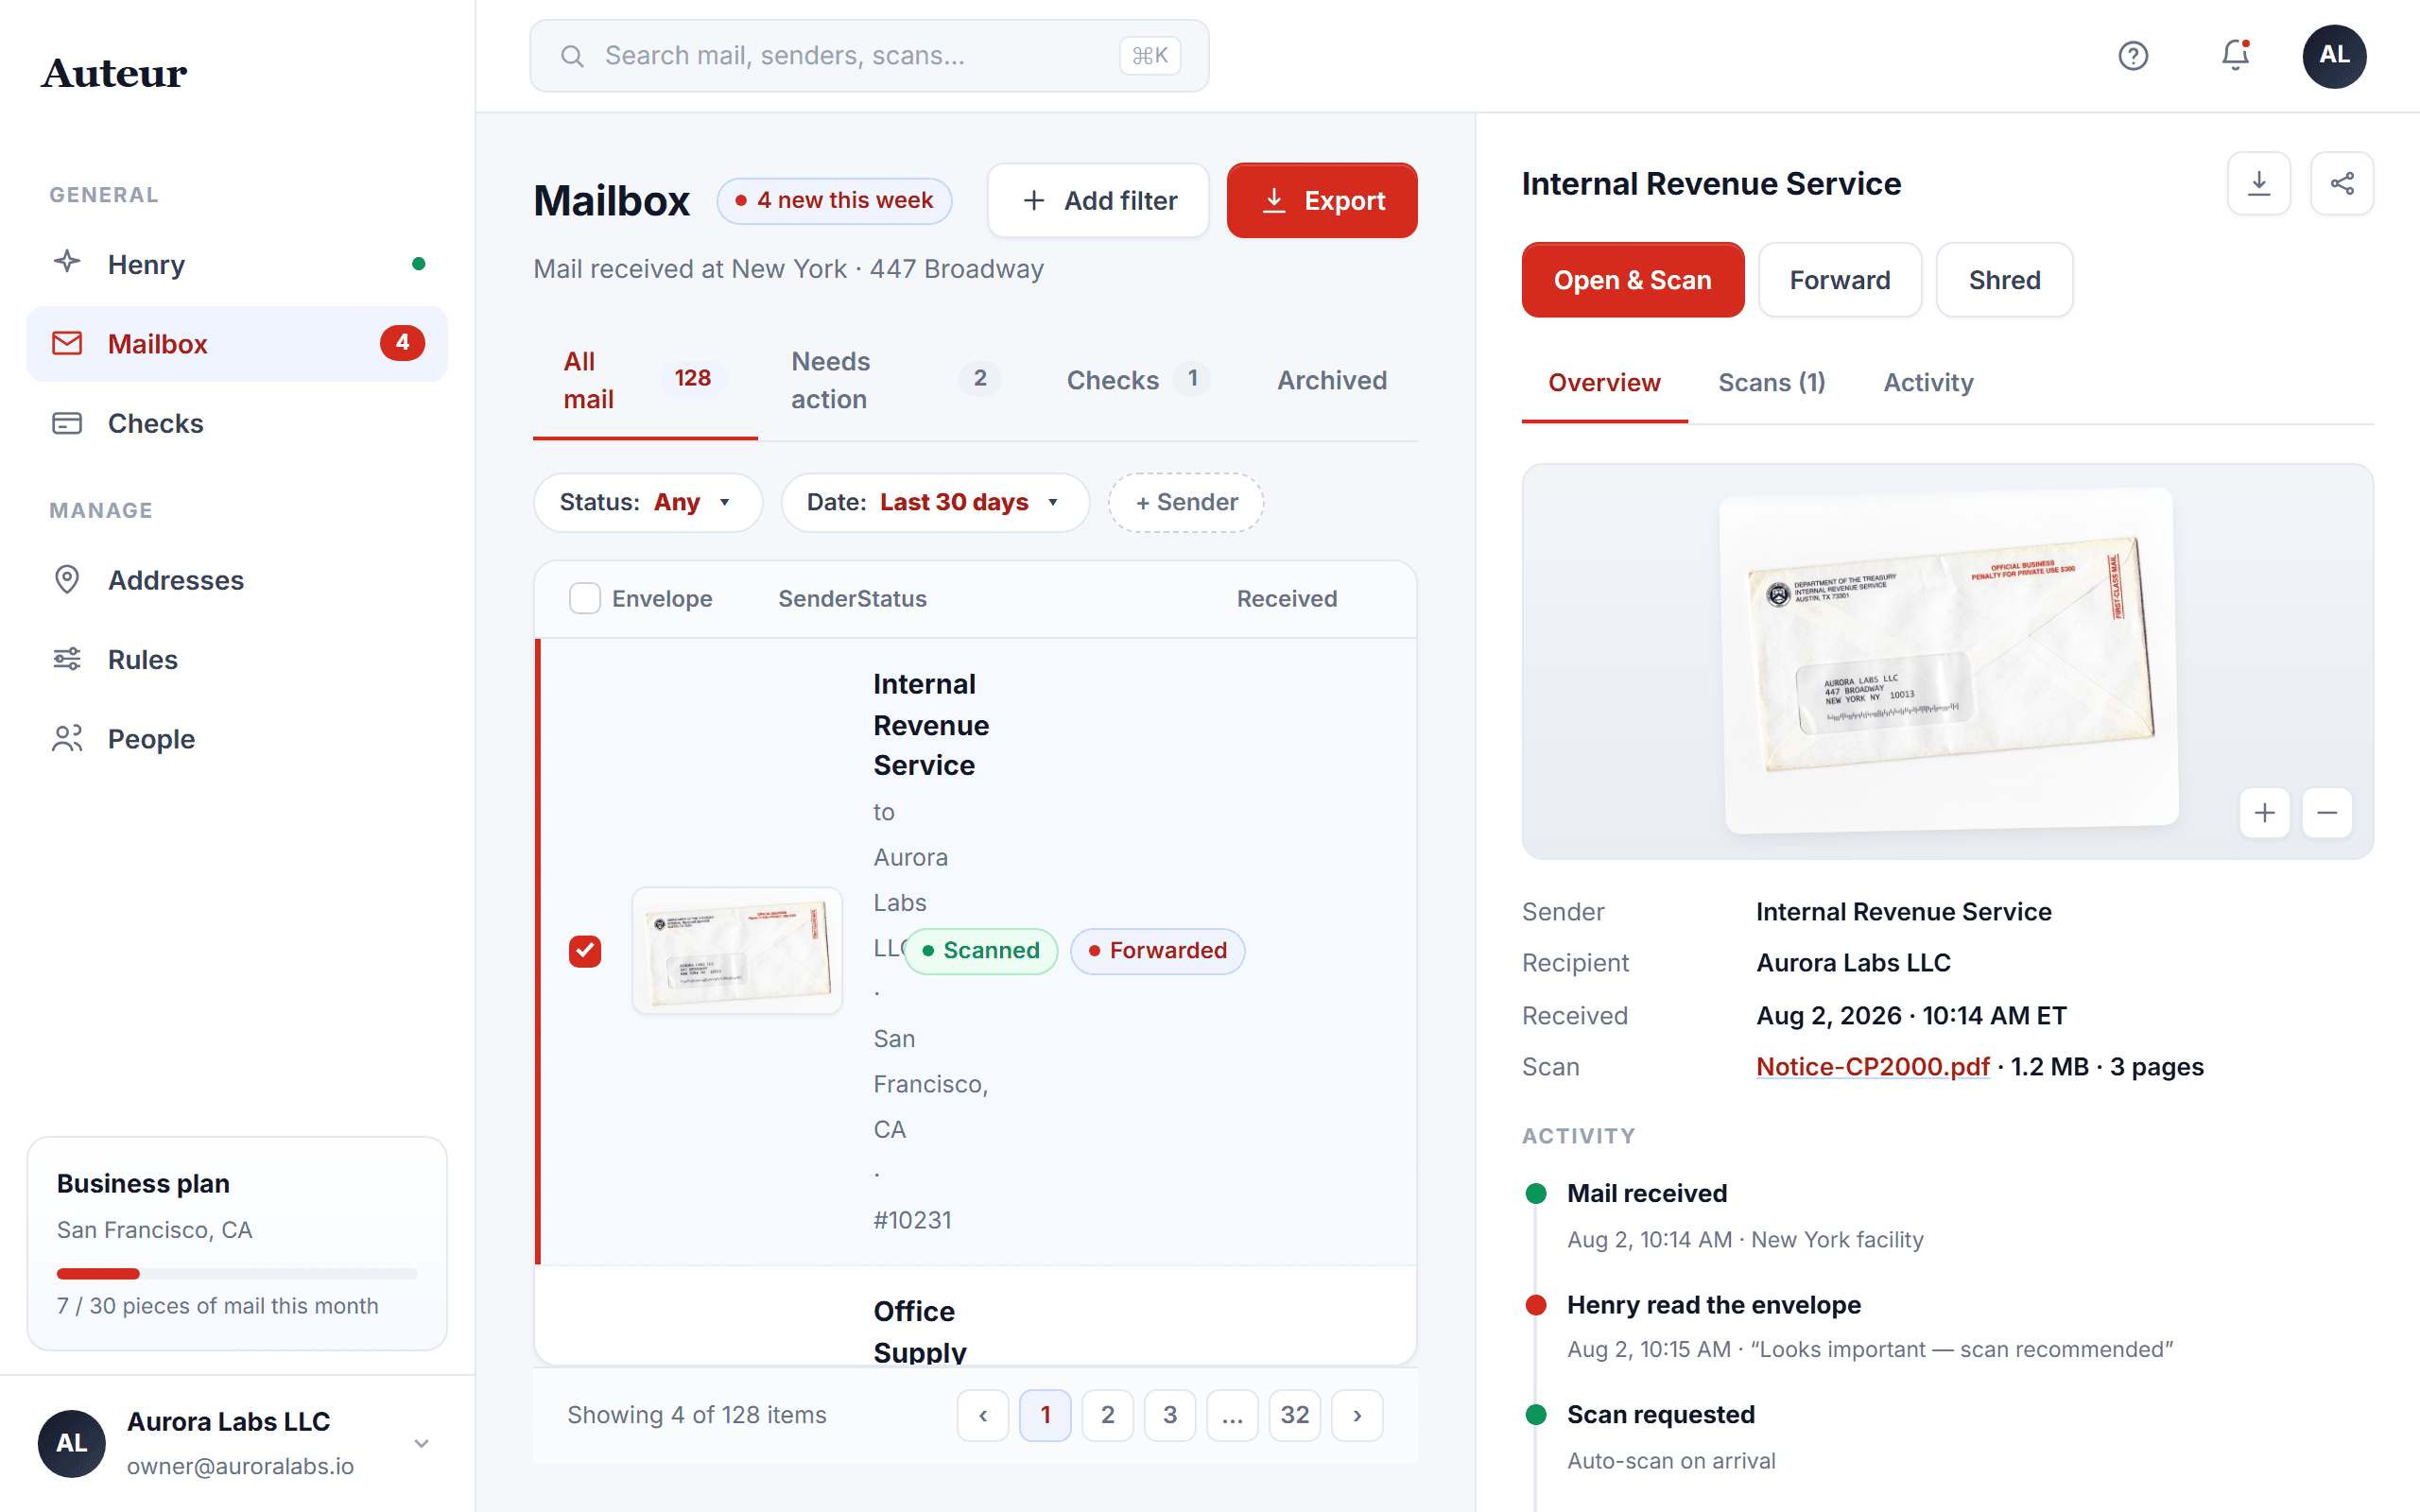Shred this mail item
Viewport: 2420px width, 1512px height.
click(2004, 280)
